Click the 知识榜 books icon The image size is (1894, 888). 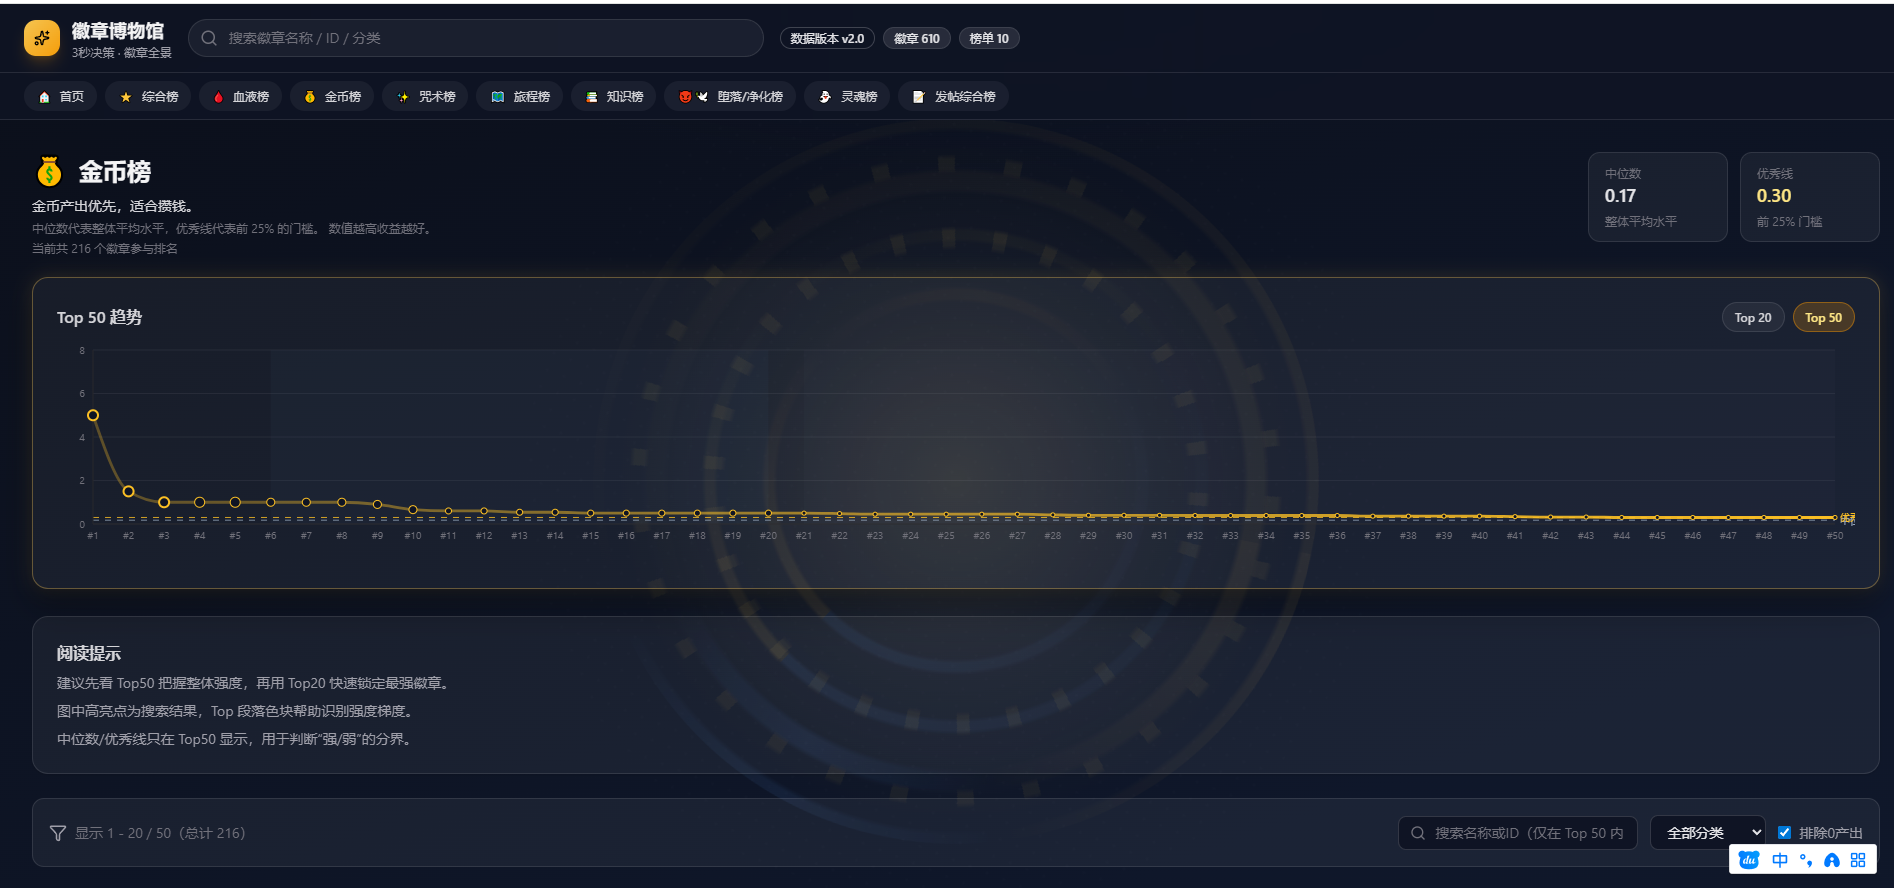592,97
